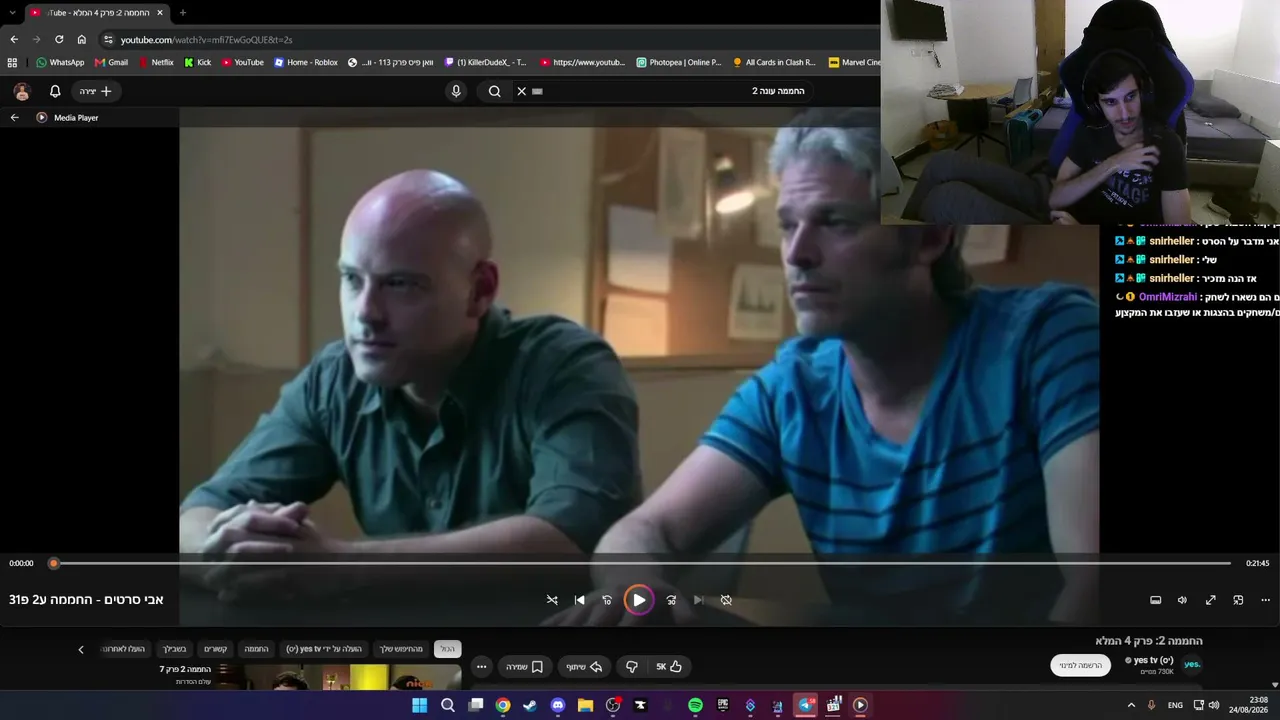Screen dimensions: 1280x720
Task: Open Netflix bookmark
Action: coord(156,62)
